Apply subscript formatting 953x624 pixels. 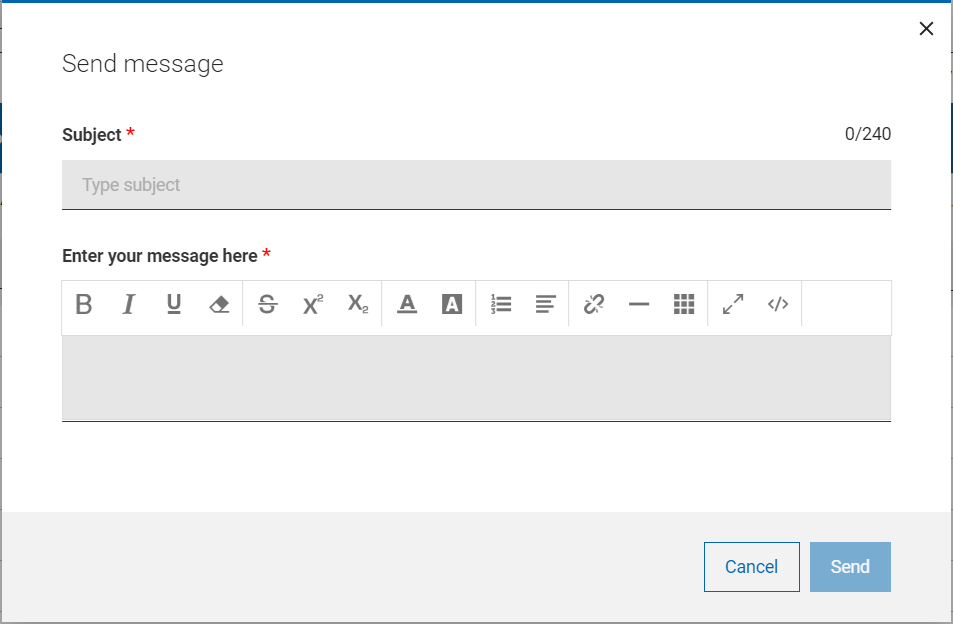click(356, 305)
